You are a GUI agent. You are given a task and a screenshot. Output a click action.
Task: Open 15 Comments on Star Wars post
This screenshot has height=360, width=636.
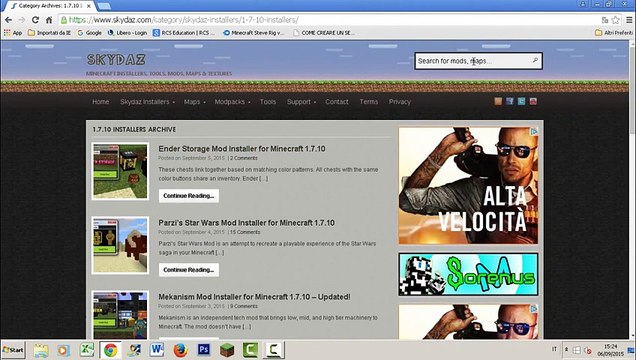click(245, 232)
